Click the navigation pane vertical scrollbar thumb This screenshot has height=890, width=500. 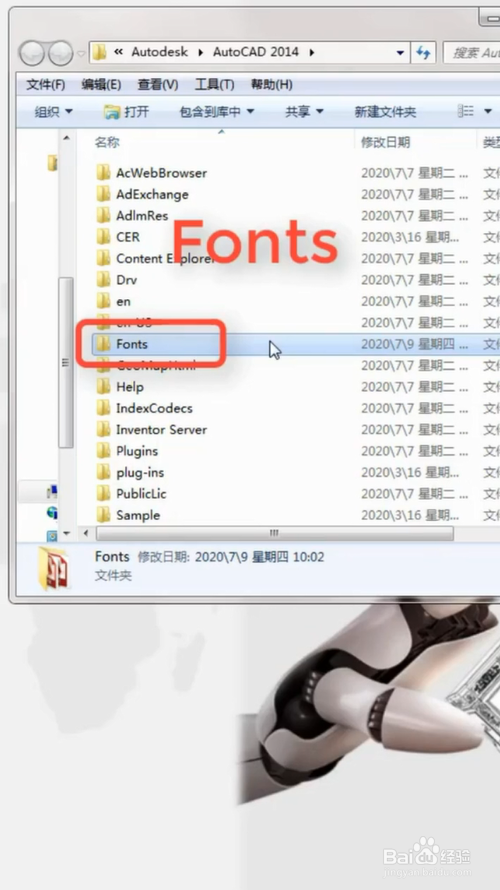(x=66, y=363)
